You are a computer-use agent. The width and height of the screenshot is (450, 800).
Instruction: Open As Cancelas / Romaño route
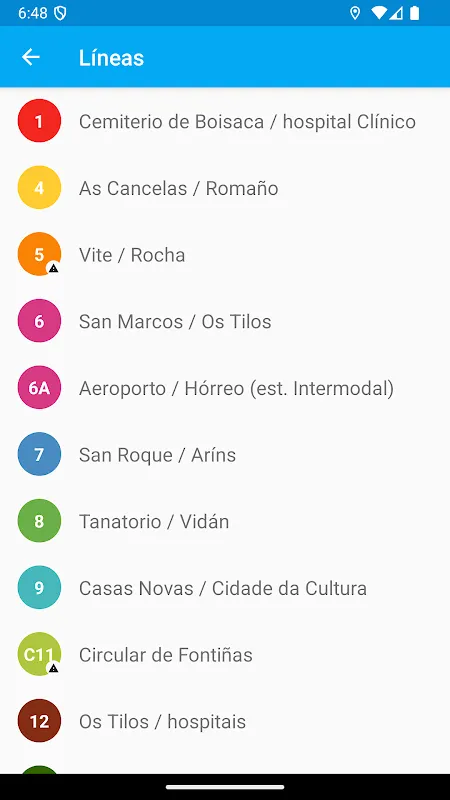[x=225, y=188]
